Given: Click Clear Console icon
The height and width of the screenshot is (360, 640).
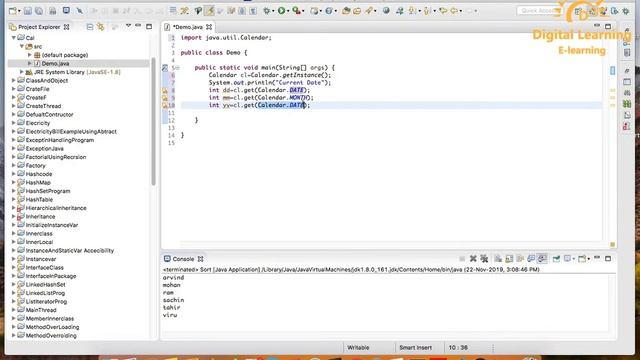Looking at the screenshot, I should (x=498, y=259).
